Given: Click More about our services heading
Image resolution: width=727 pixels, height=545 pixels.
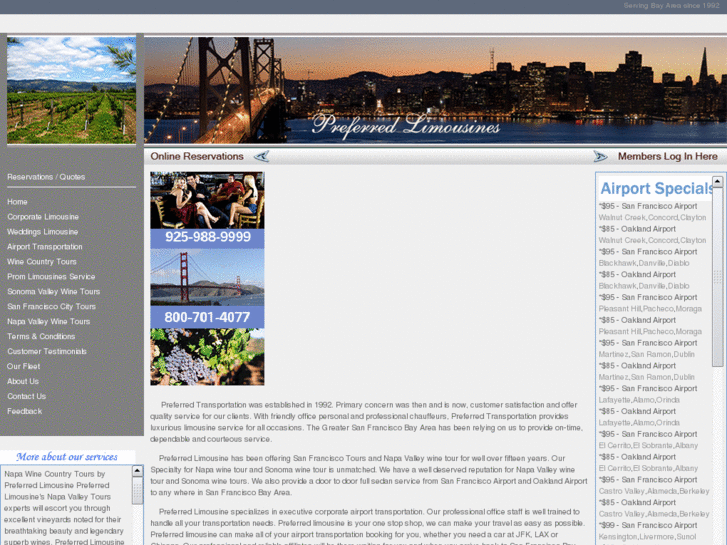Looking at the screenshot, I should pyautogui.click(x=67, y=457).
